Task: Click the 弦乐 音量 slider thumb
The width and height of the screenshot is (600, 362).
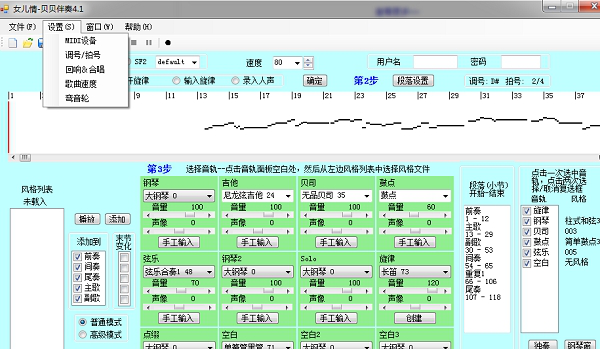Action: tap(181, 291)
